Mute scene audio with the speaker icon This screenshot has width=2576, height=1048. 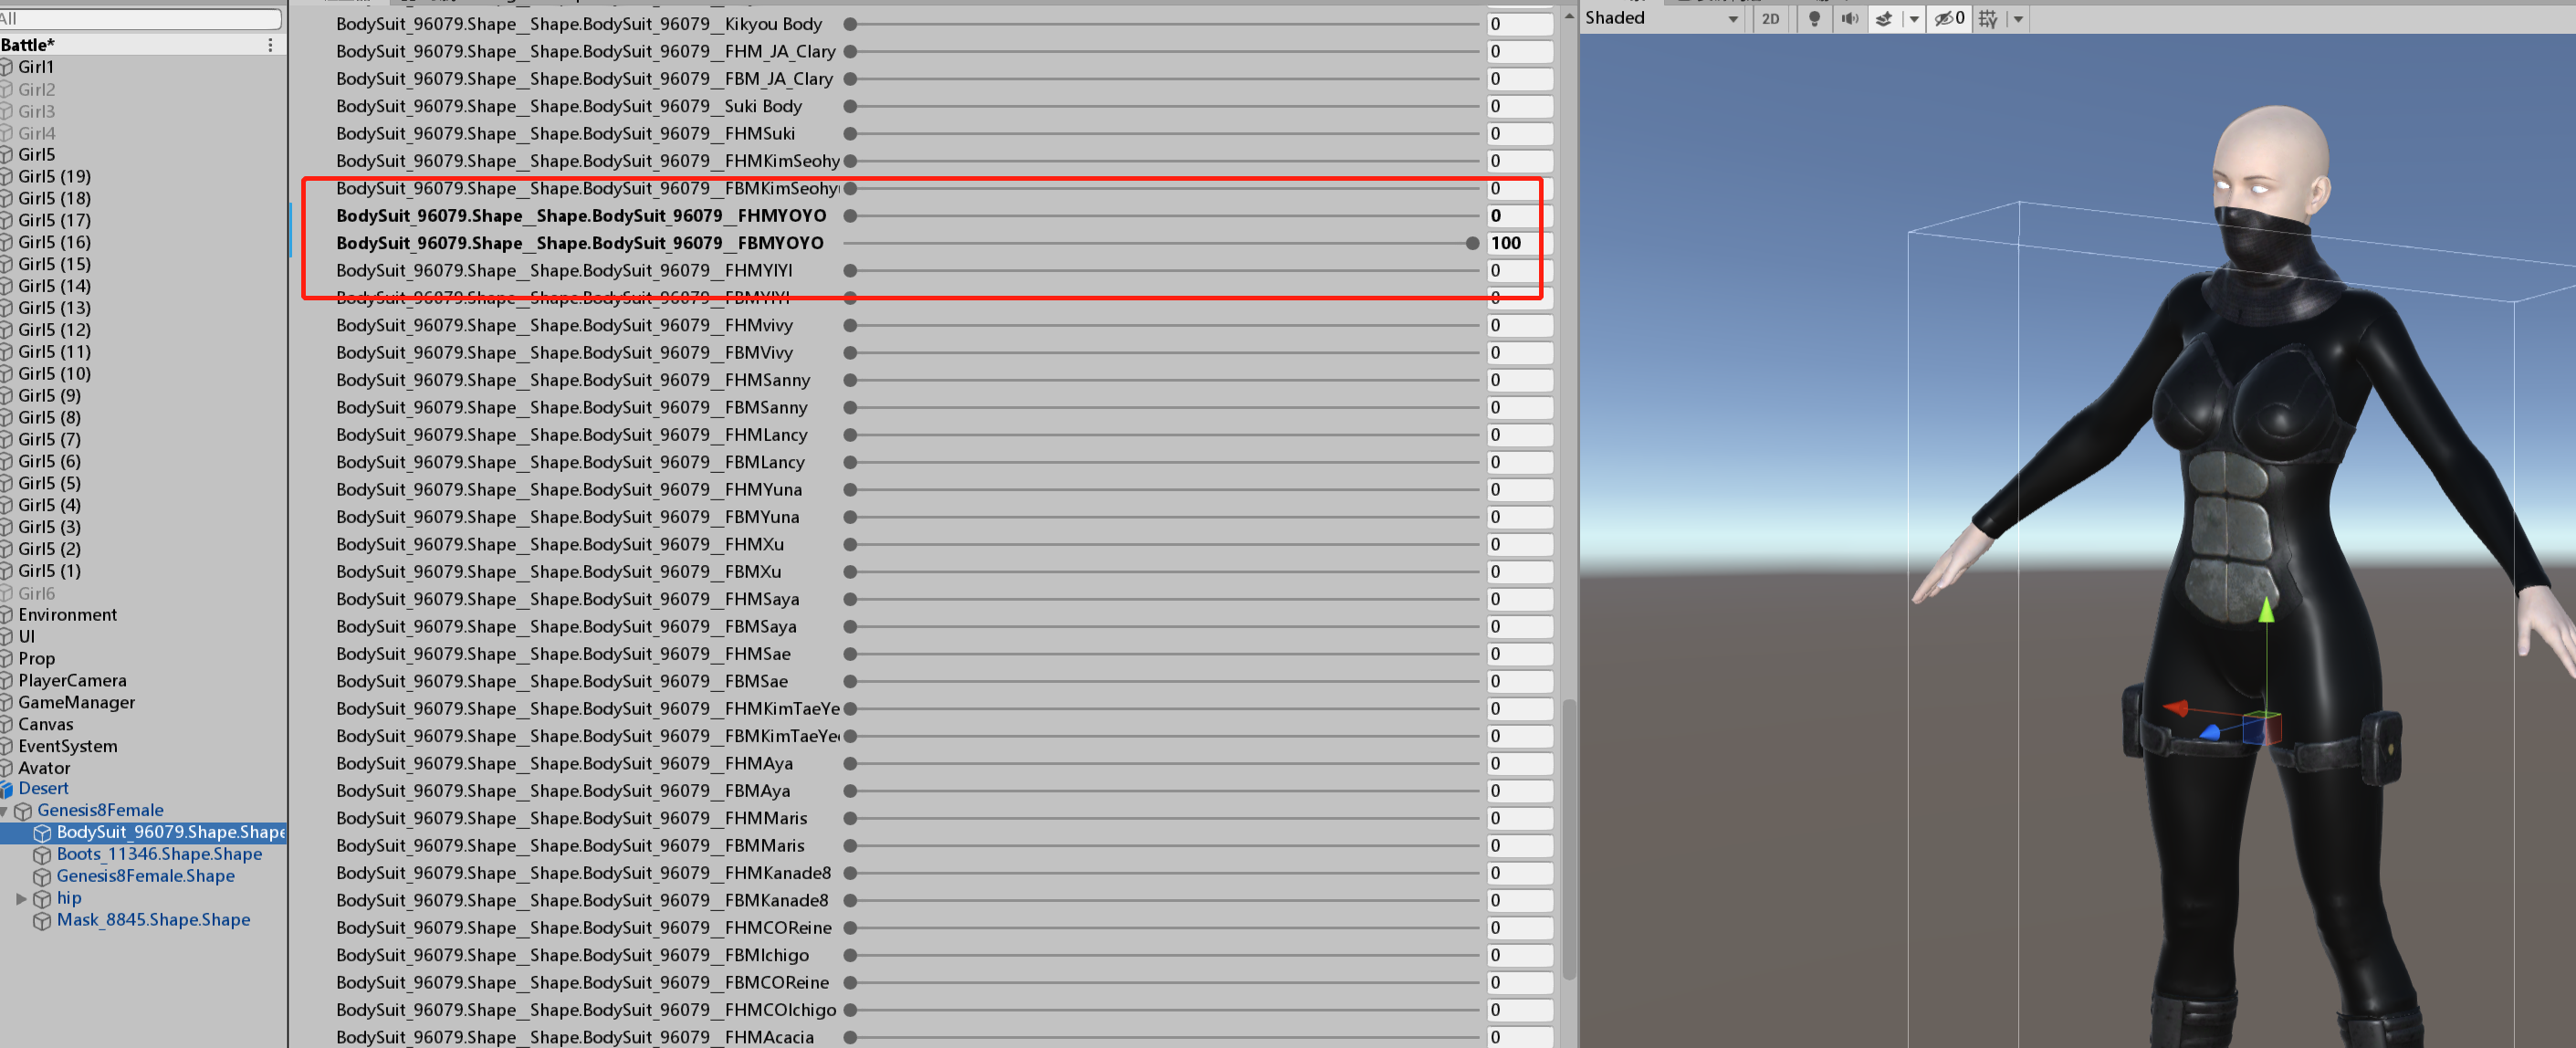[1849, 18]
